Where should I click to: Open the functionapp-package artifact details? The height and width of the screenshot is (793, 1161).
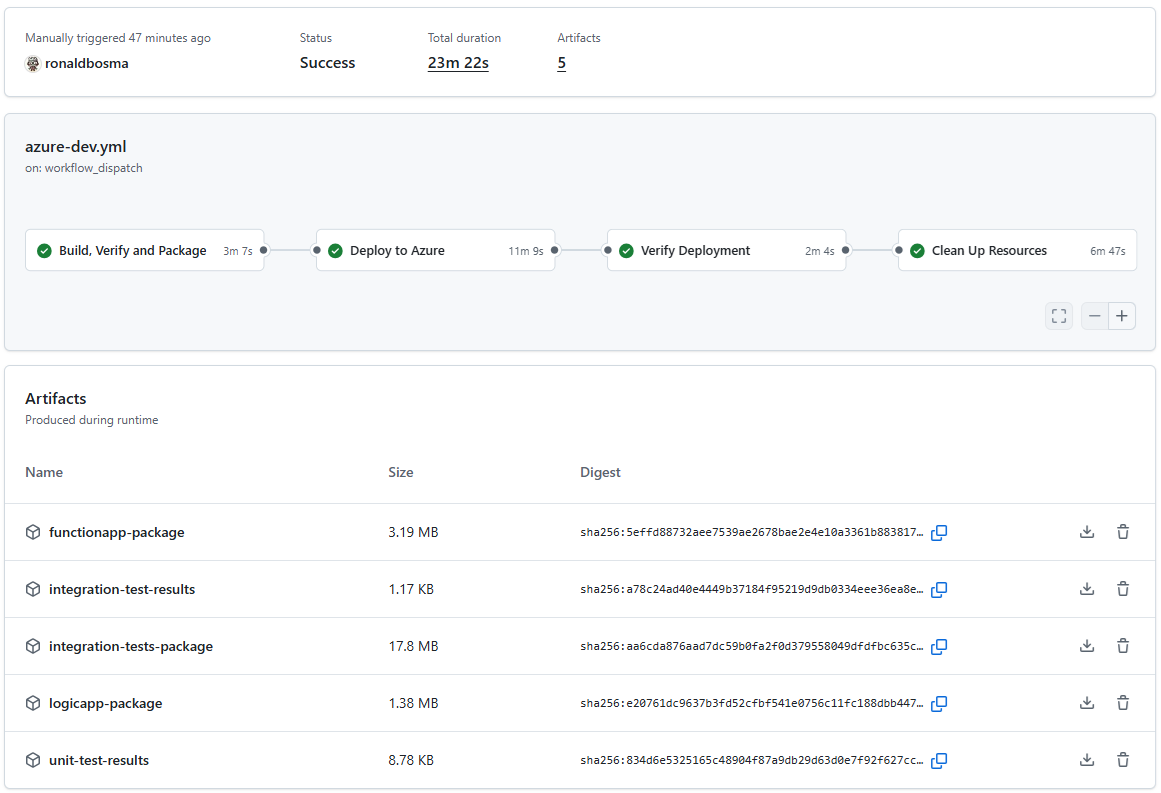coord(117,532)
